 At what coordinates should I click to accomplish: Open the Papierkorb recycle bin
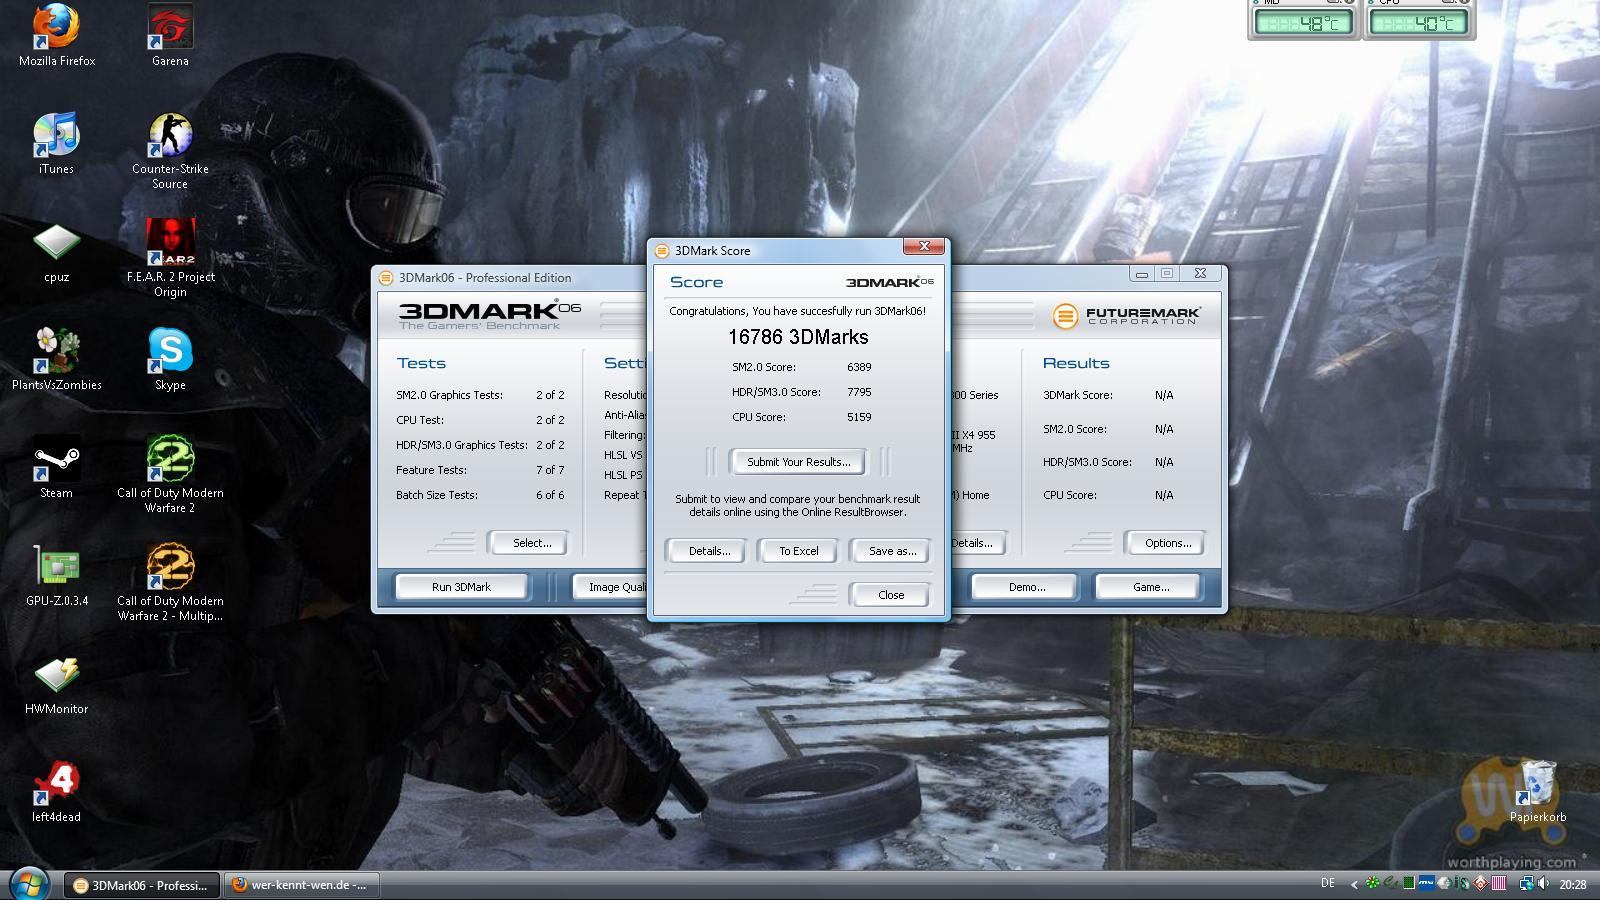coord(1538,792)
